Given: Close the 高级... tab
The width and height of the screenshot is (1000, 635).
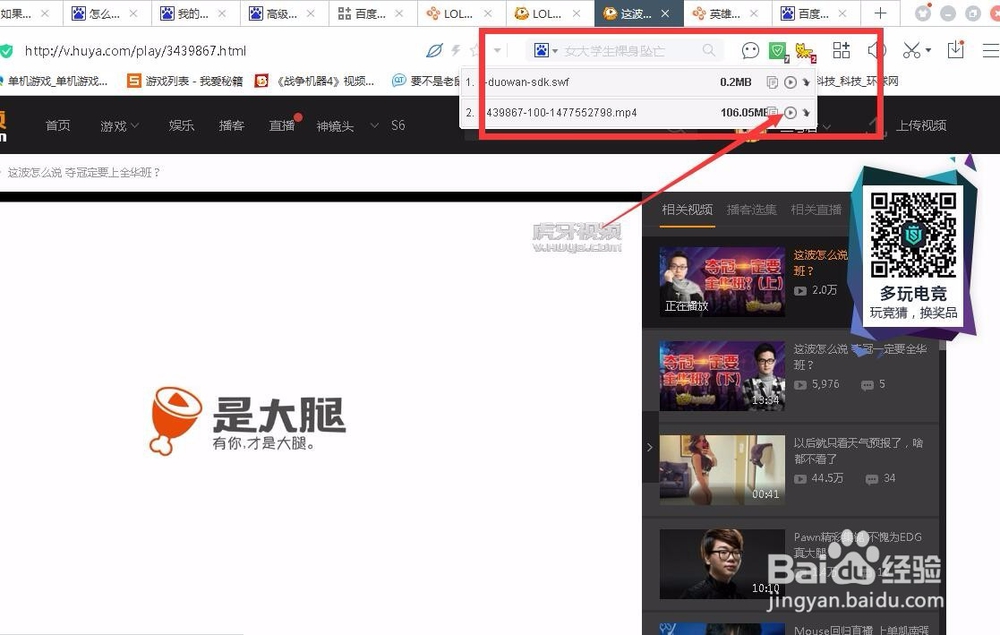Looking at the screenshot, I should click(311, 13).
